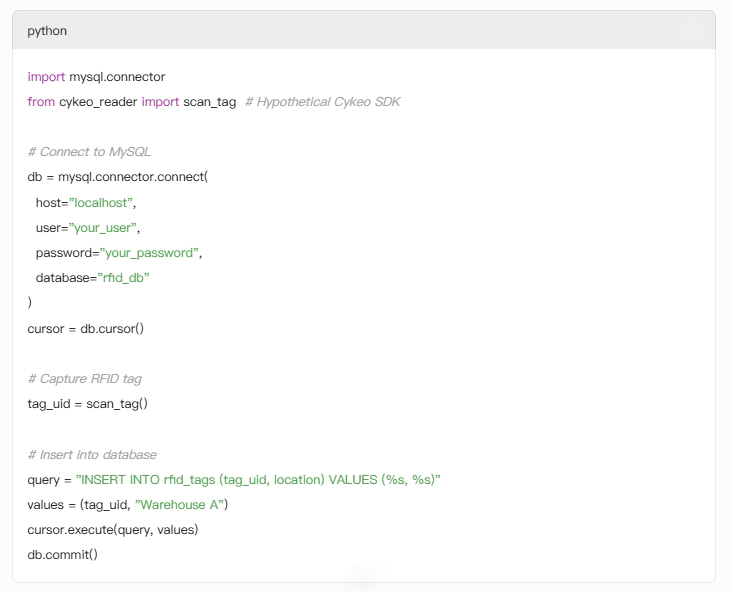The width and height of the screenshot is (730, 592).
Task: Click the "your_user" string value
Action: [103, 228]
